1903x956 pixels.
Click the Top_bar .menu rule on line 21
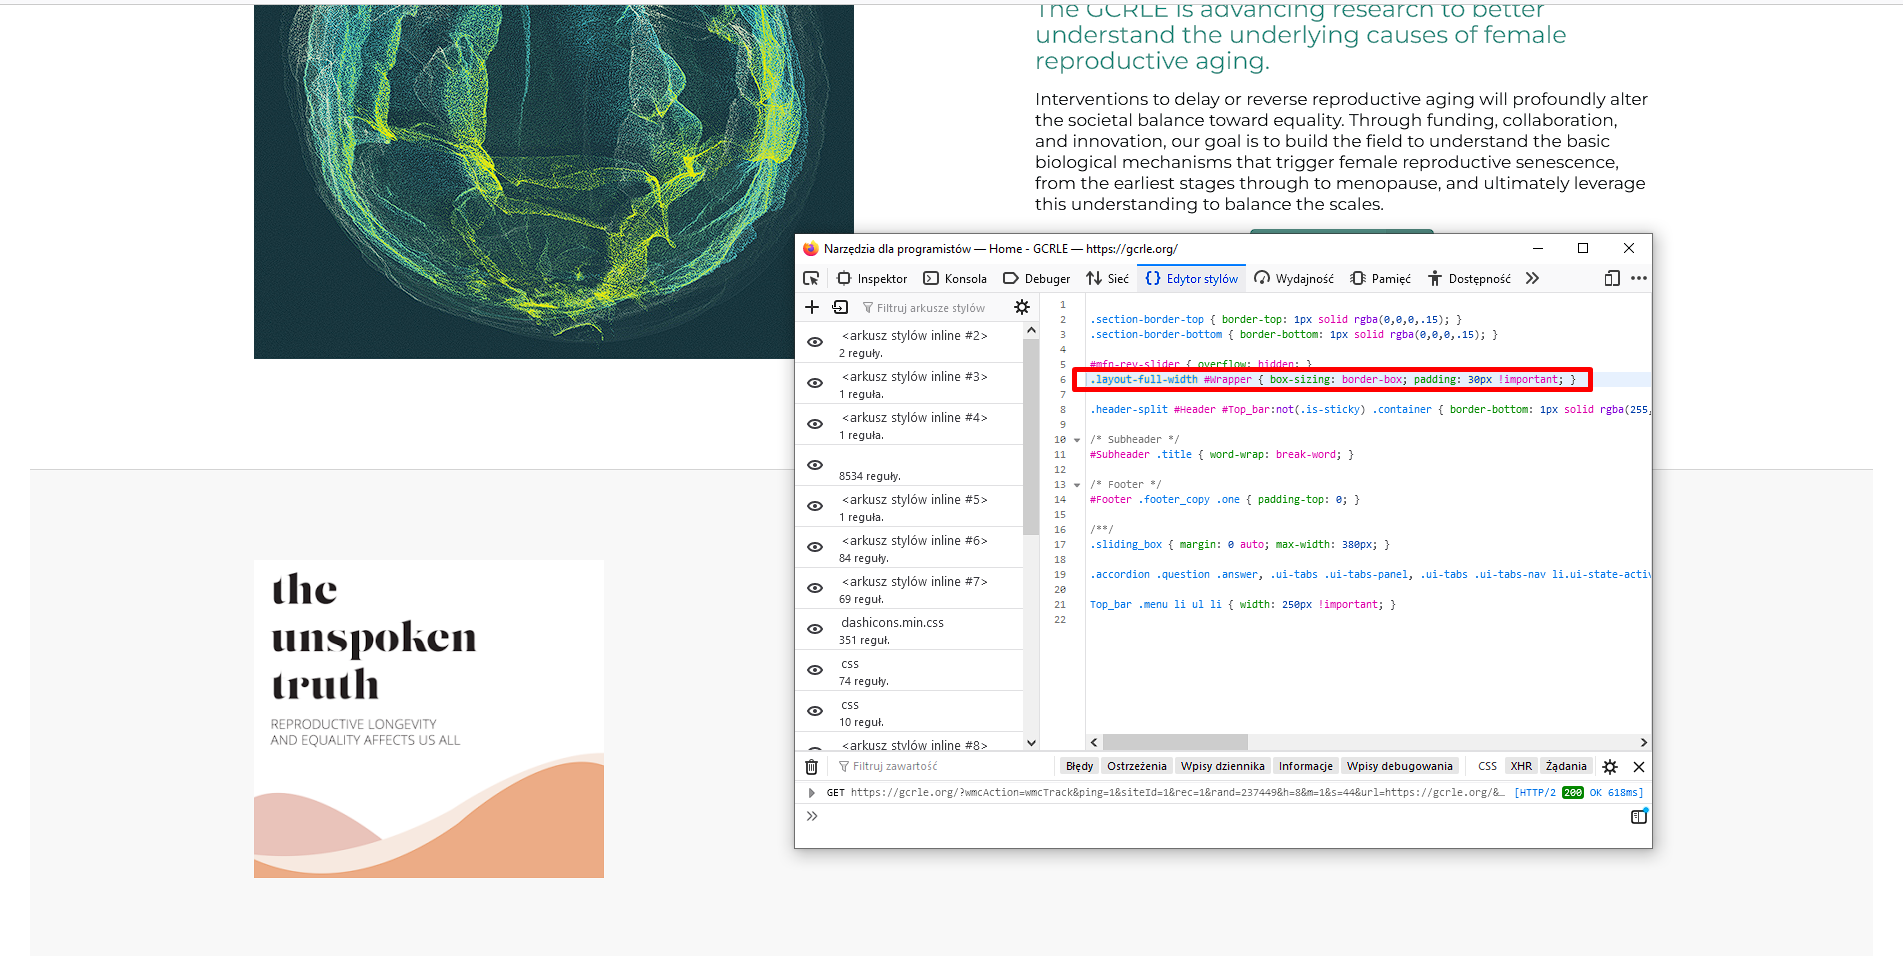point(1242,605)
